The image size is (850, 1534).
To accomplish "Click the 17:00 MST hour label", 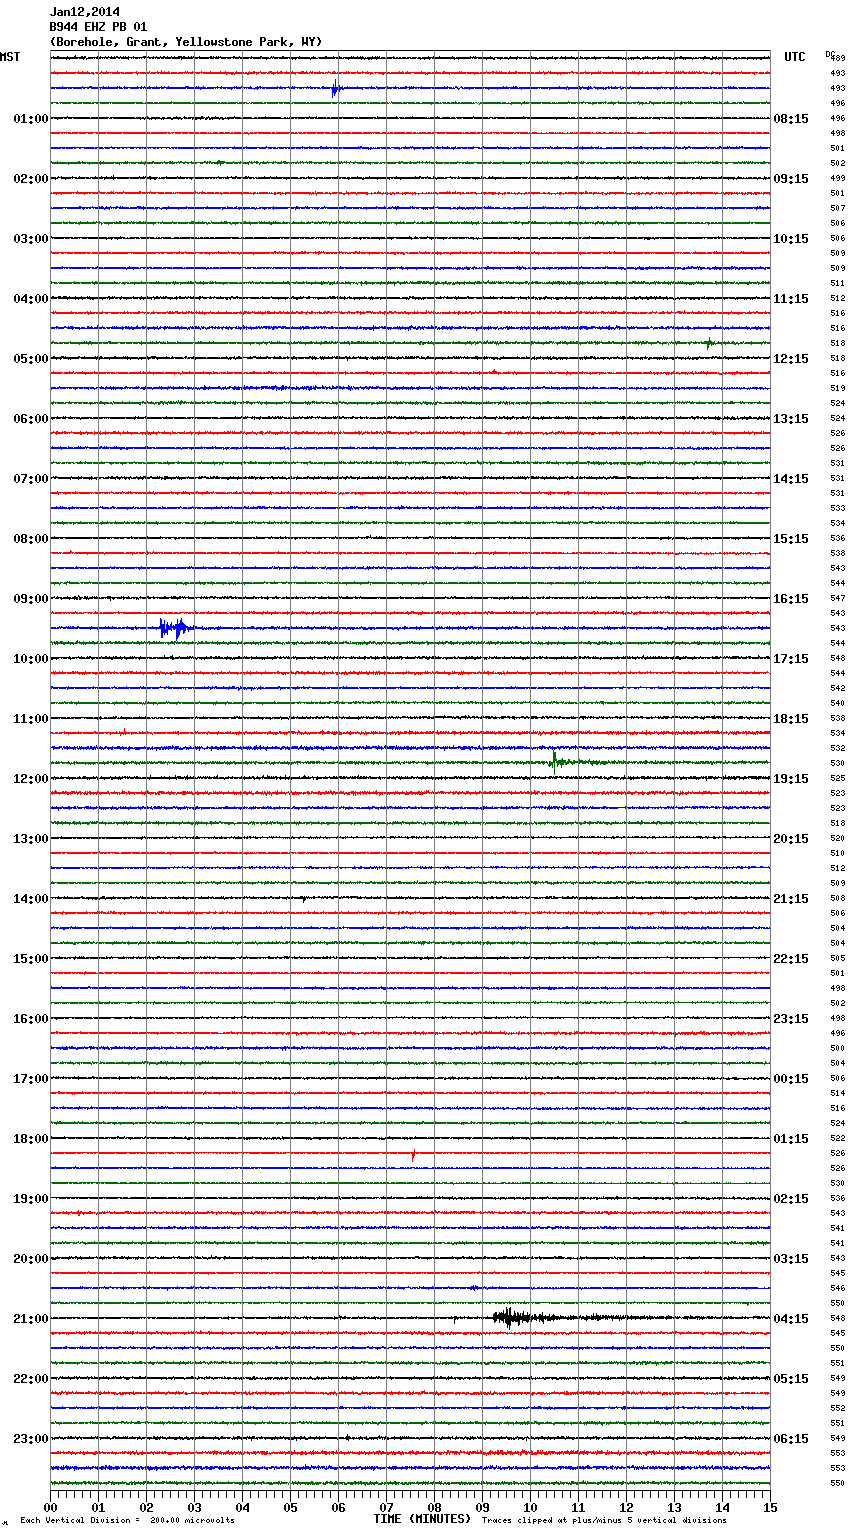I will tap(30, 1079).
